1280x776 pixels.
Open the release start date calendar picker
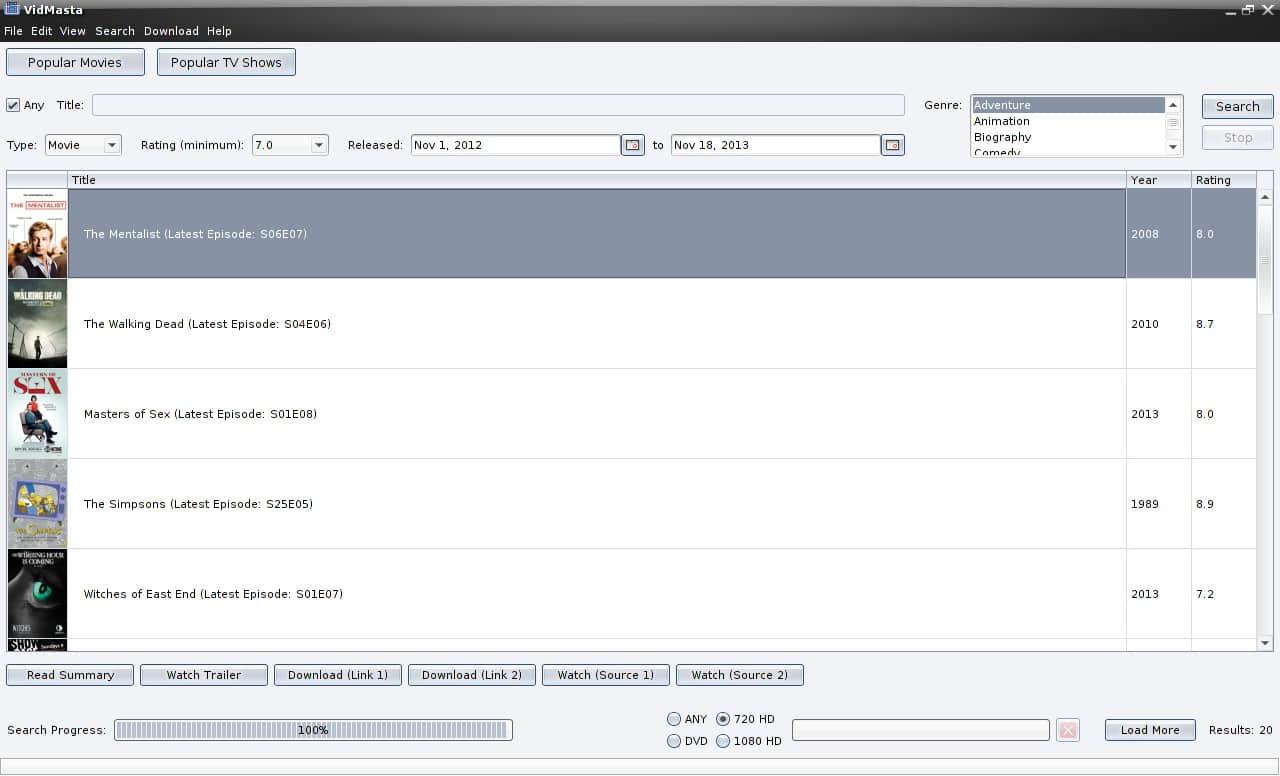pos(632,145)
